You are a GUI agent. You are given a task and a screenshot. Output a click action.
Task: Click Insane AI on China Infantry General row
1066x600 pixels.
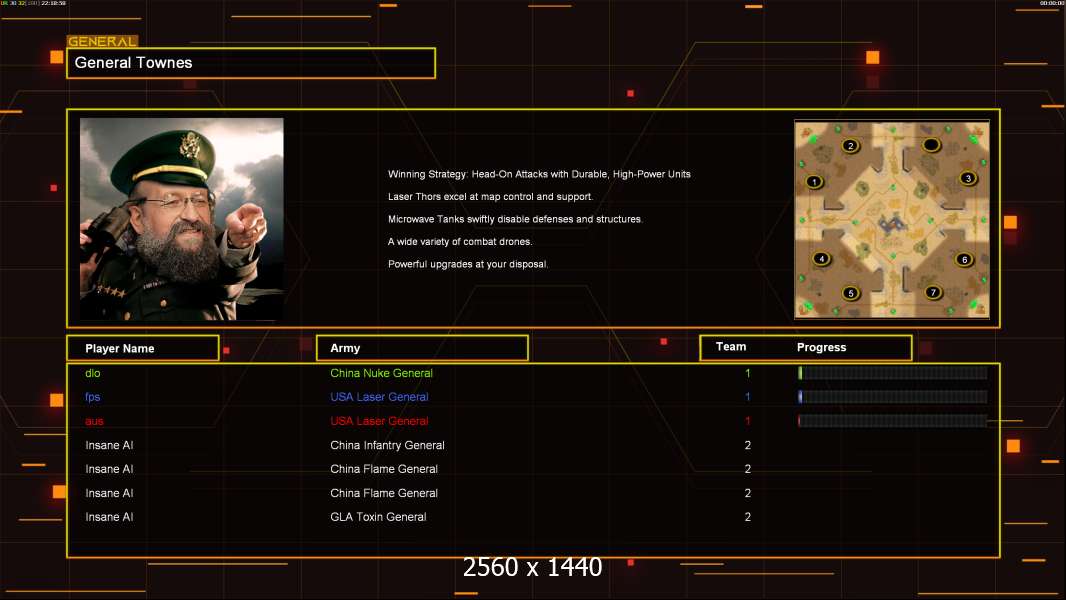click(x=109, y=445)
